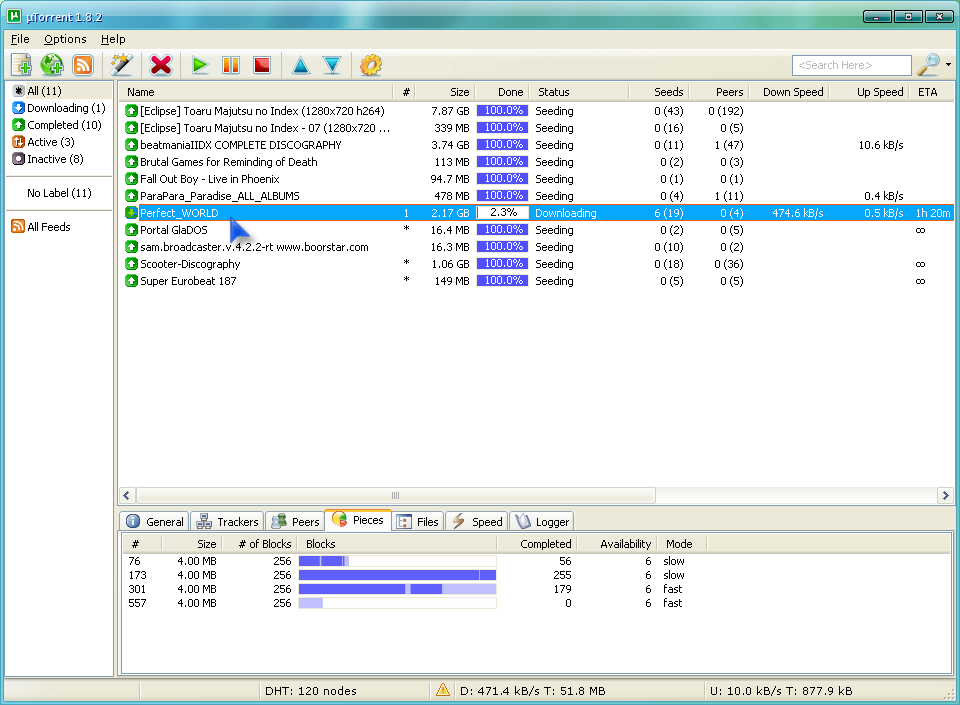Select beatmaniaIIDX COMPLETE DISCOGRAPHY torrent

click(536, 145)
